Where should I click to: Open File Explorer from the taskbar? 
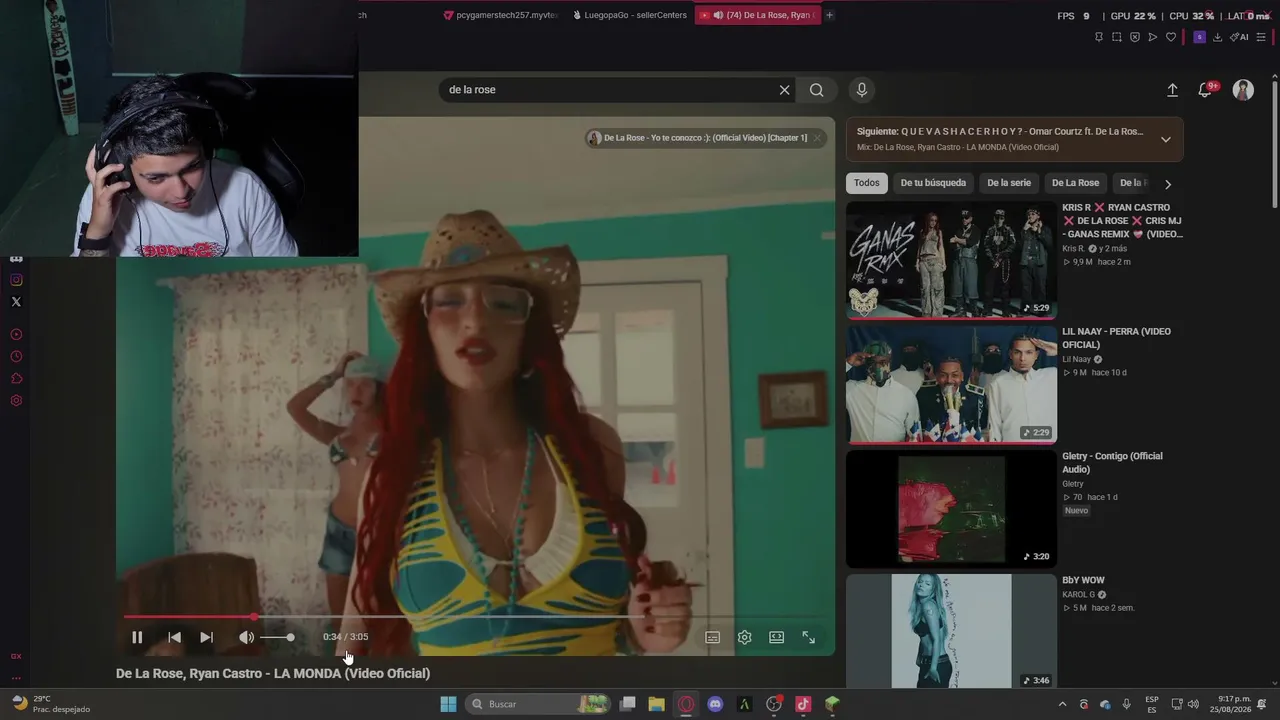656,704
